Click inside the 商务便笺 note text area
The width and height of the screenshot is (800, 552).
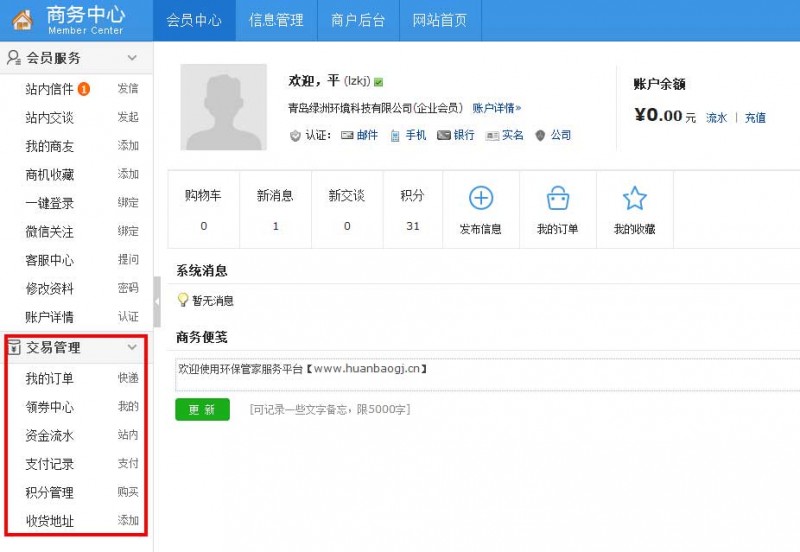[x=487, y=374]
